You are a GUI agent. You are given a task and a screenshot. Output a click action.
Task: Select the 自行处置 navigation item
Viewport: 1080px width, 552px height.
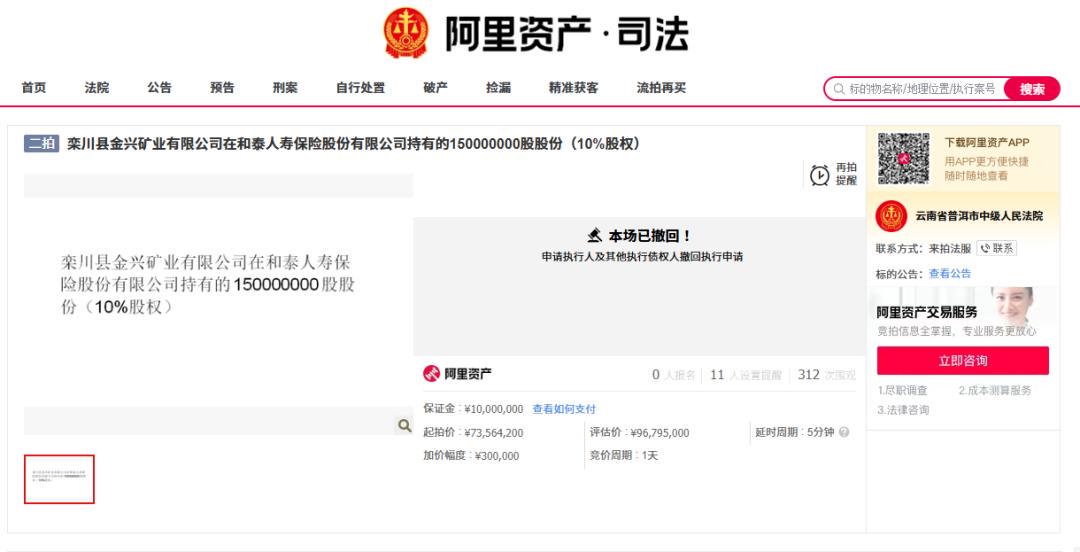point(360,88)
